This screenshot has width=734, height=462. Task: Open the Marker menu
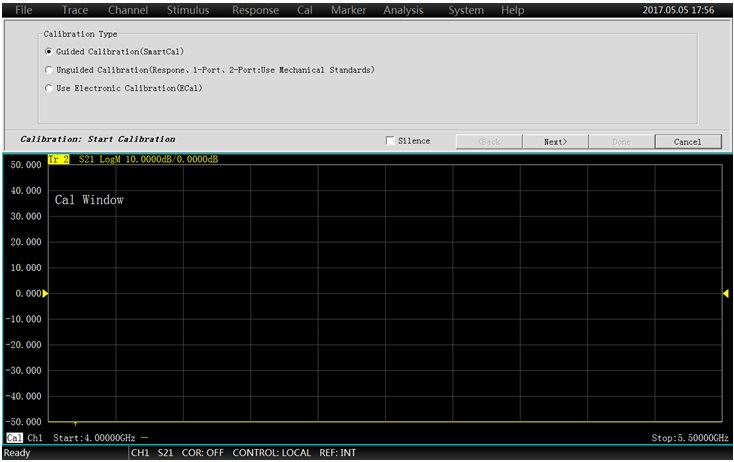348,10
